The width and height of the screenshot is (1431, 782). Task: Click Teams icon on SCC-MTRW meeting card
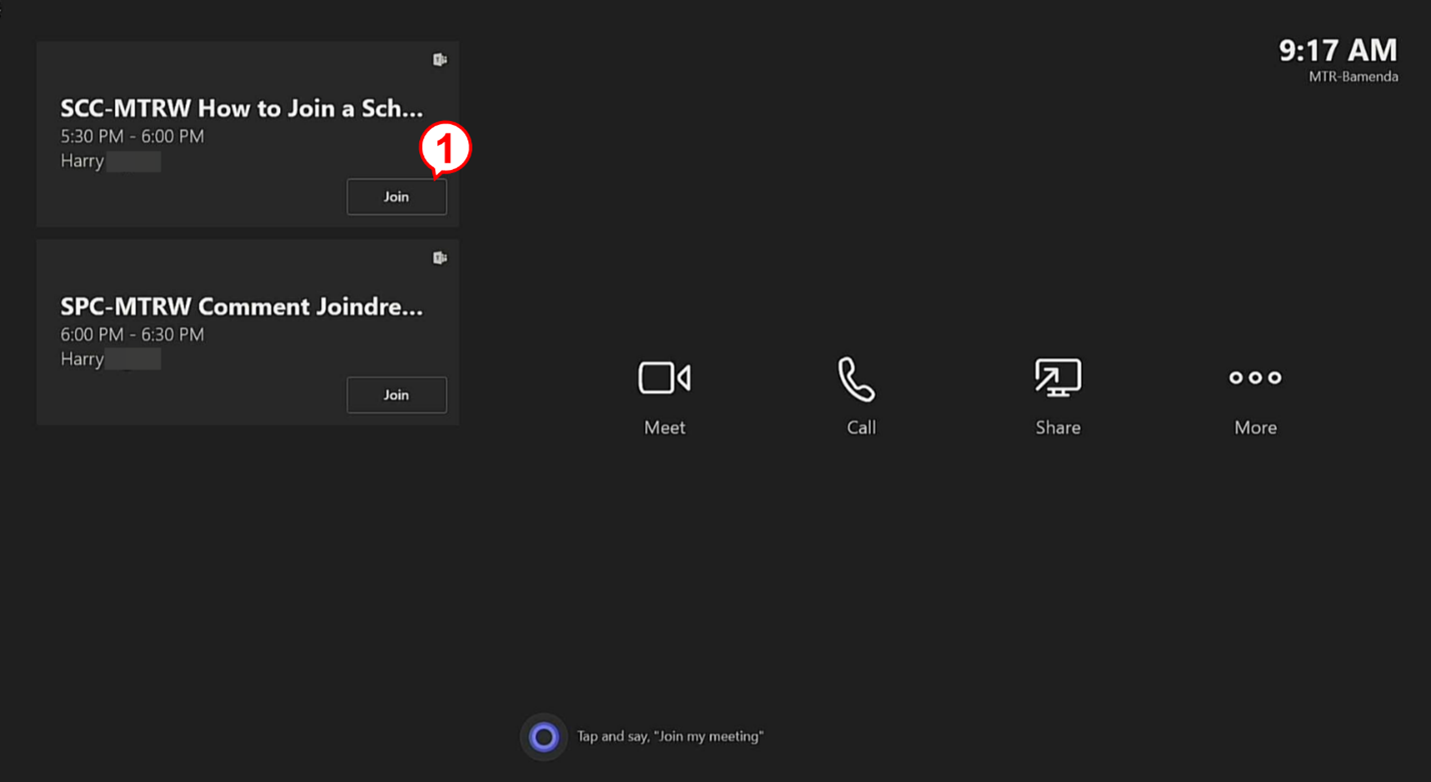440,60
